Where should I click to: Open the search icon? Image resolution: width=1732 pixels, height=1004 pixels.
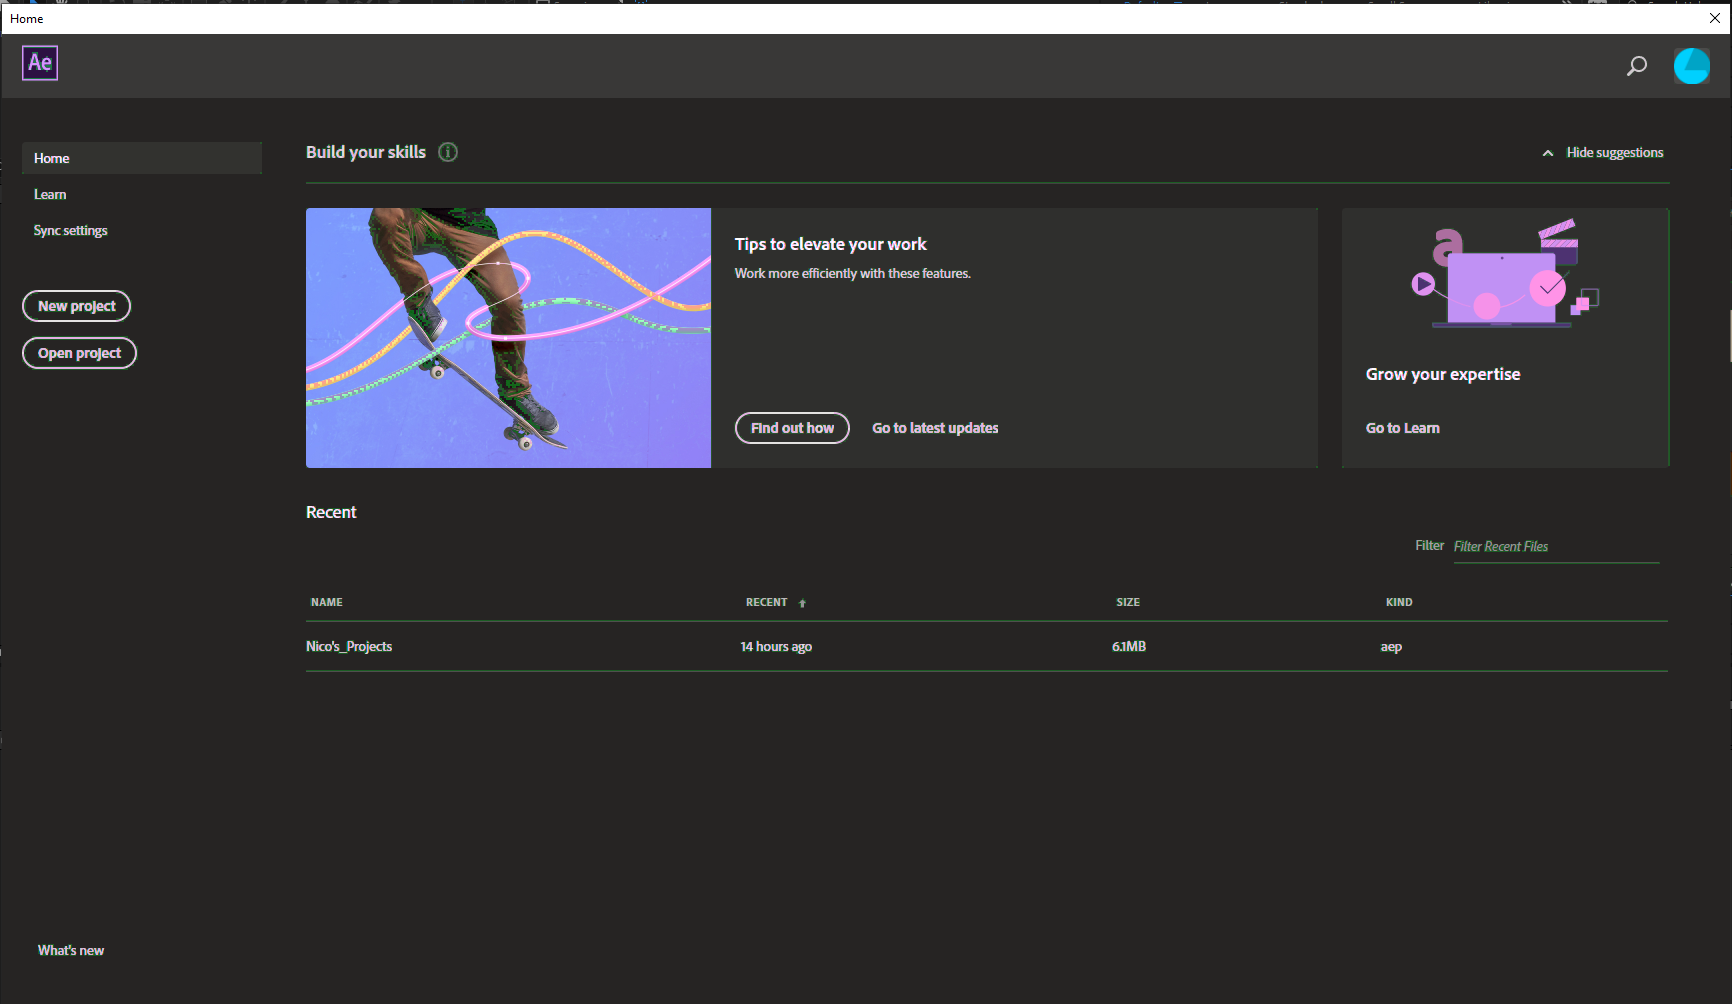1636,66
